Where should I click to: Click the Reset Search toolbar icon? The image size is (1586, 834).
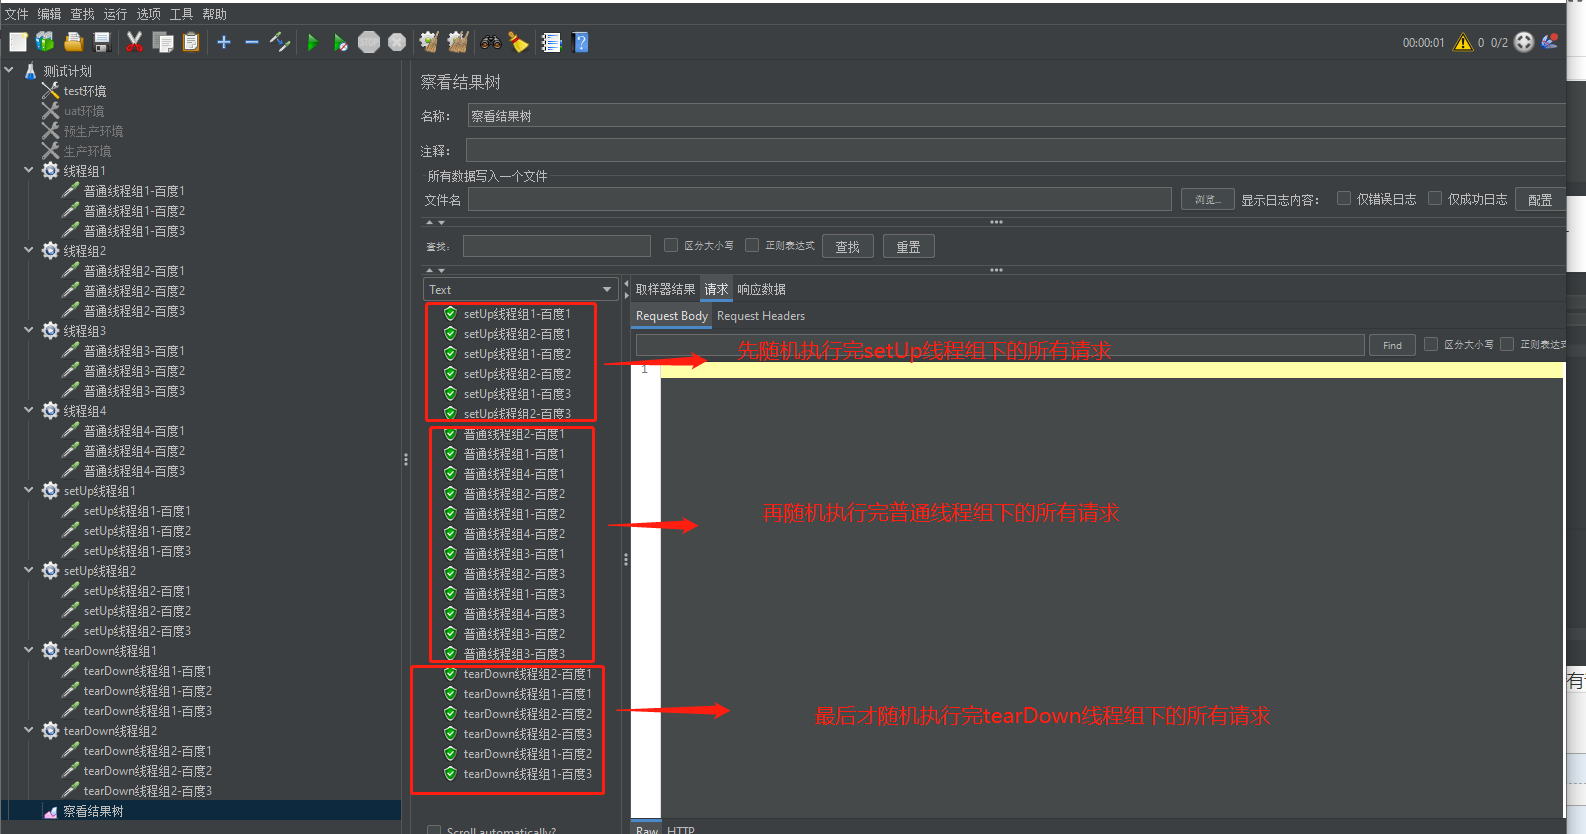pos(518,42)
